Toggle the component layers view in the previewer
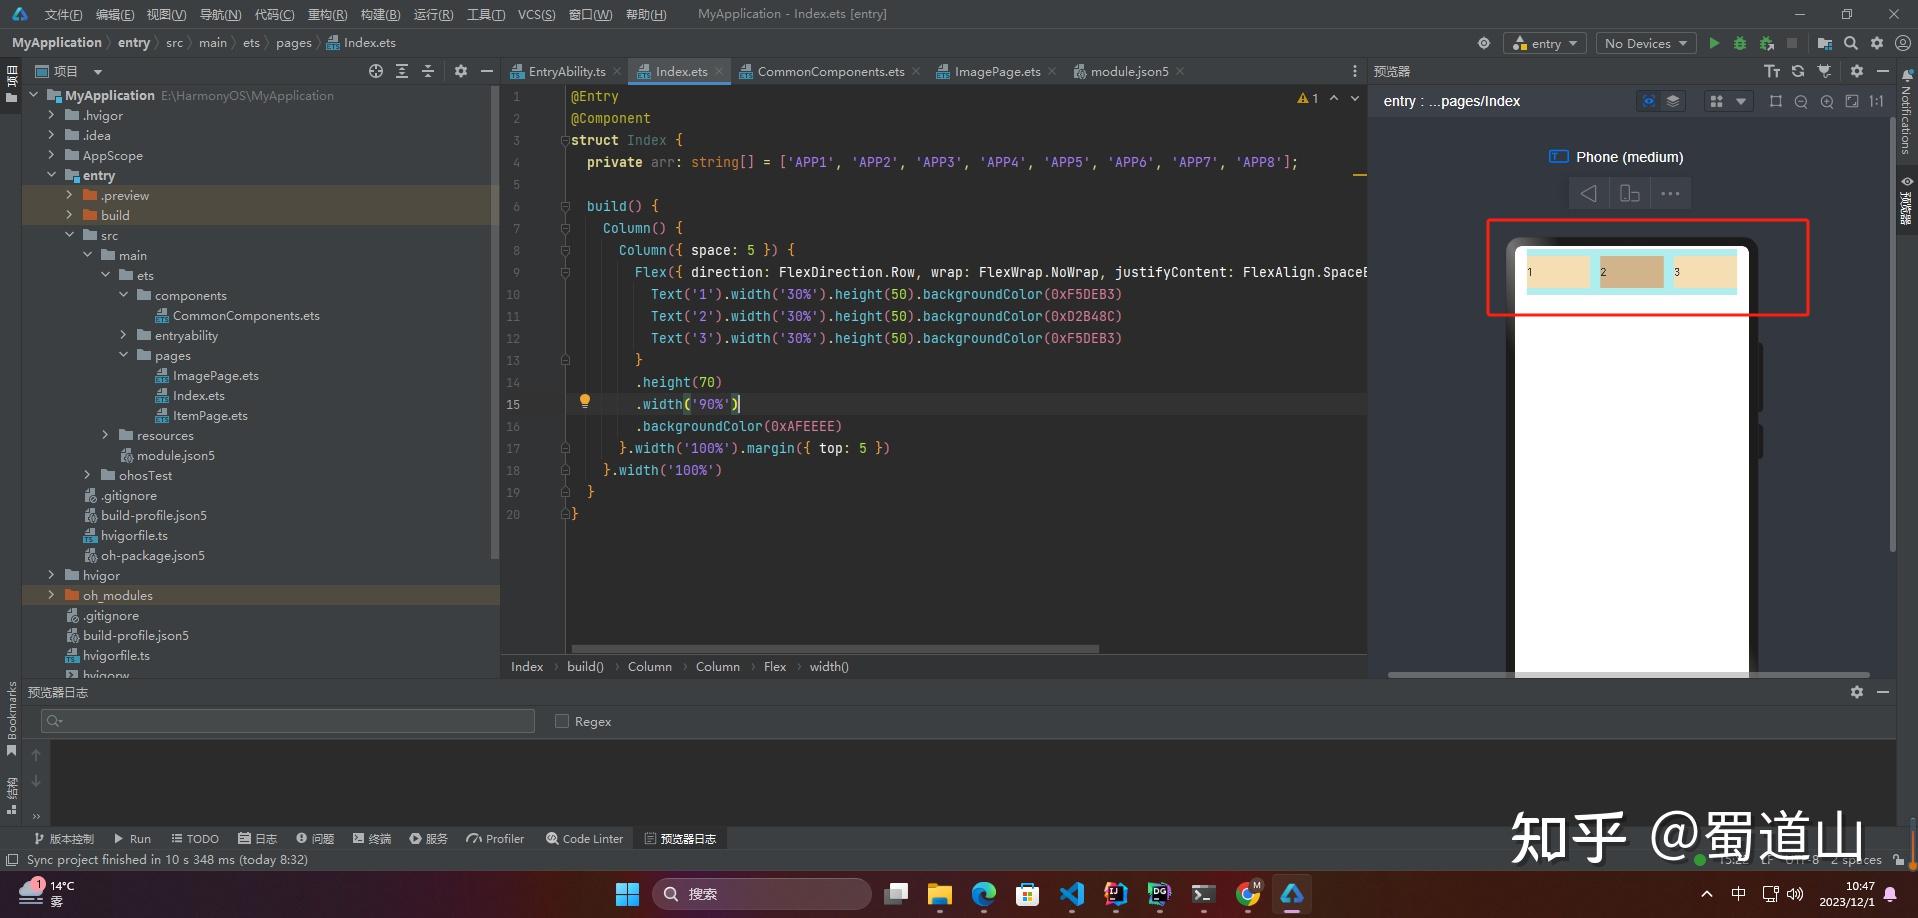 [1673, 101]
